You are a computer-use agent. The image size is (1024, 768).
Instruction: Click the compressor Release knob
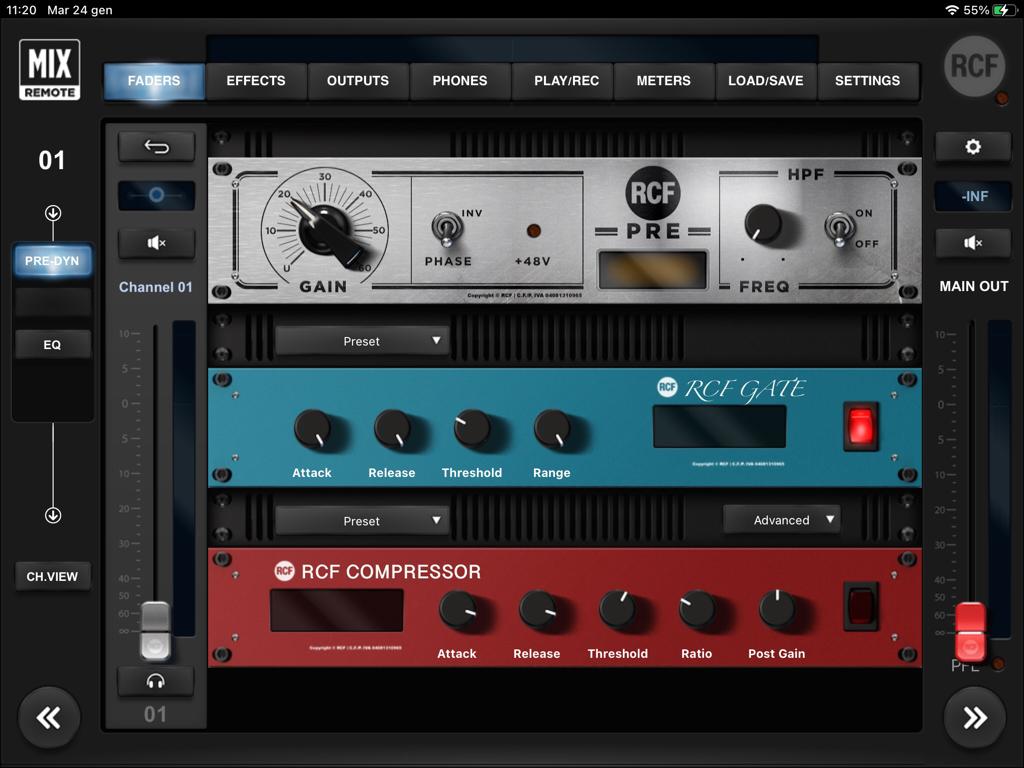tap(538, 611)
